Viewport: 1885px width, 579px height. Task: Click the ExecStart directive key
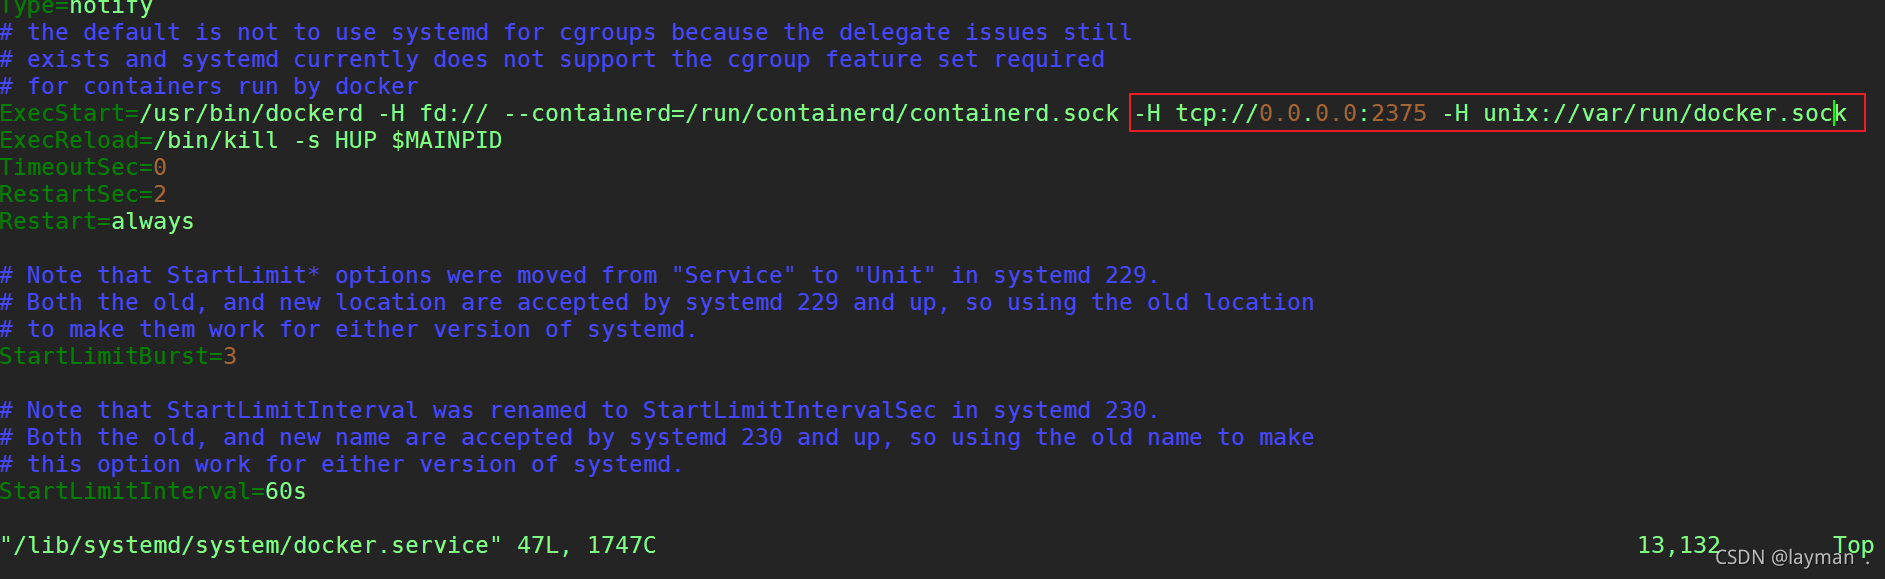(x=62, y=114)
